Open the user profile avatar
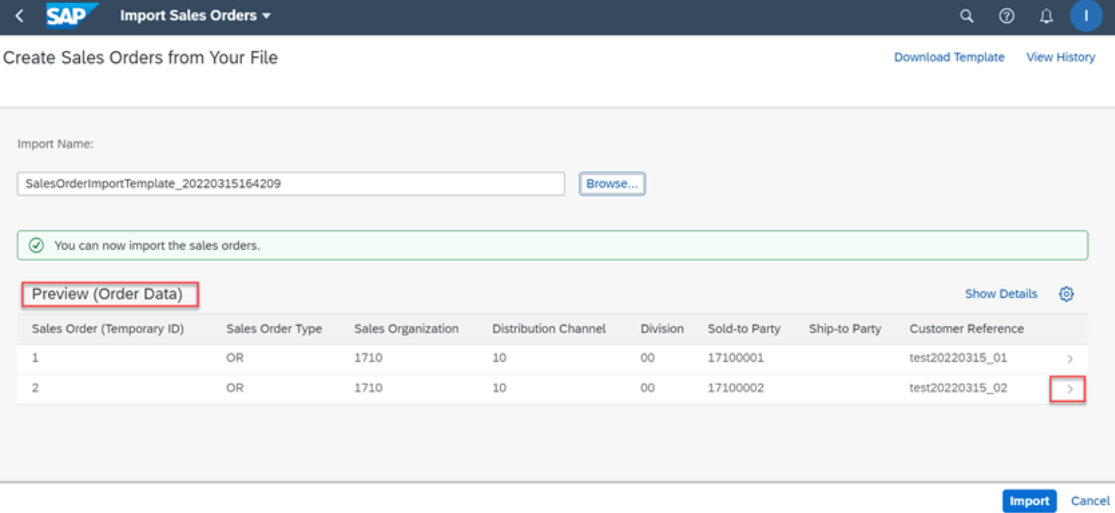1115x513 pixels. (x=1086, y=16)
